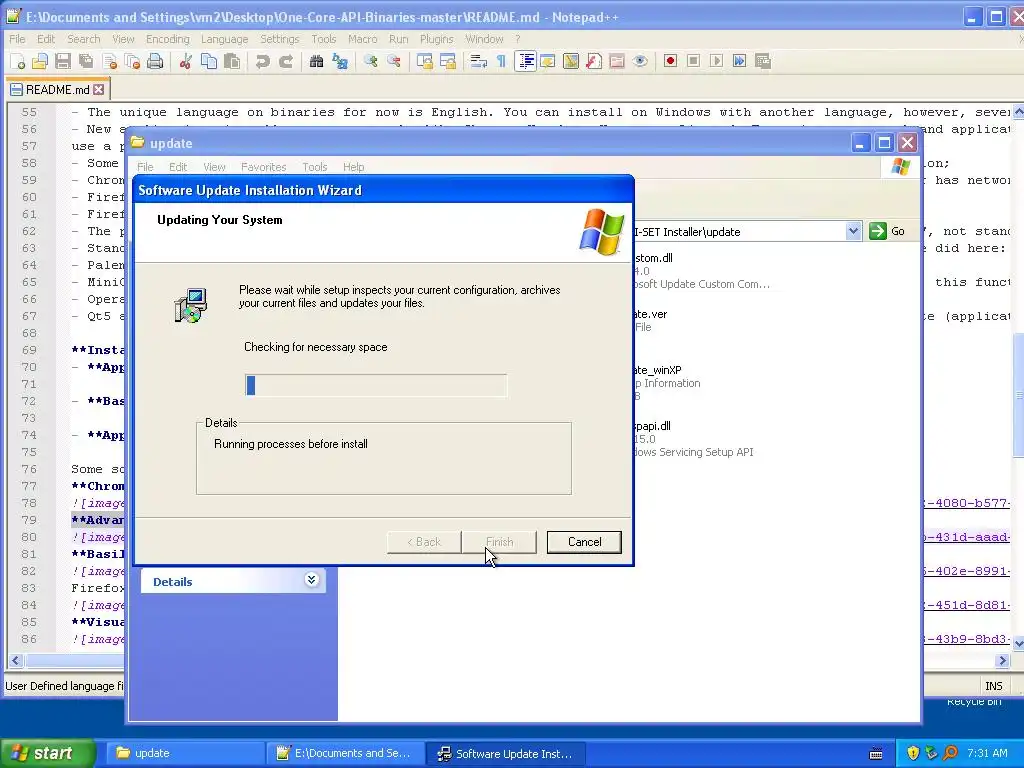This screenshot has width=1024, height=768.
Task: Open Notepad++ Encoding menu
Action: [x=167, y=39]
